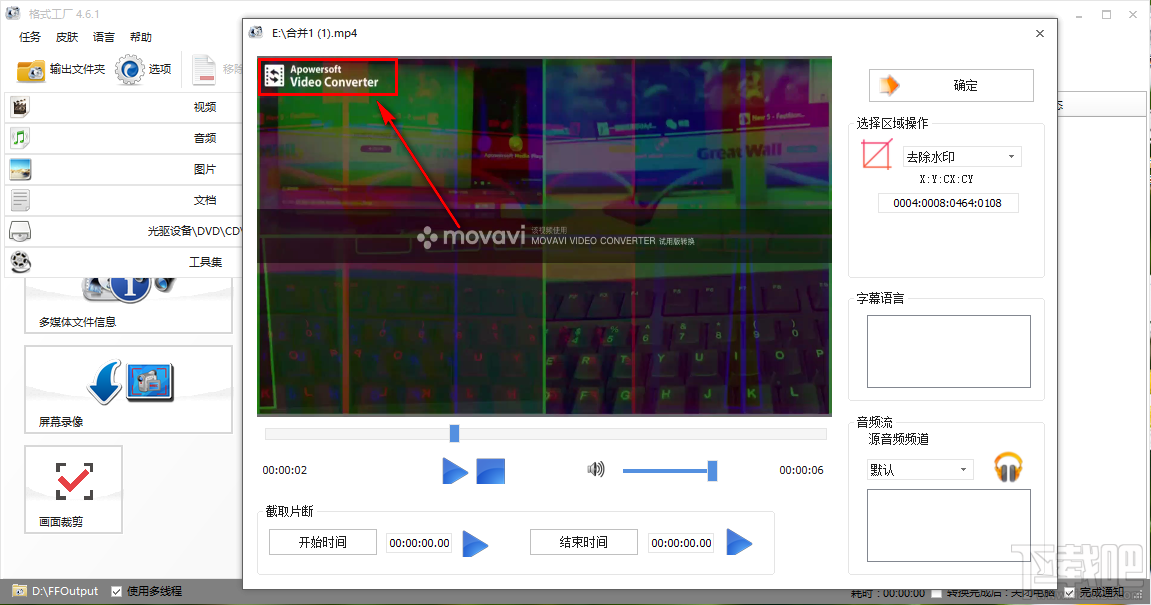Click the Output Folder button label
The width and height of the screenshot is (1151, 605).
click(x=77, y=69)
